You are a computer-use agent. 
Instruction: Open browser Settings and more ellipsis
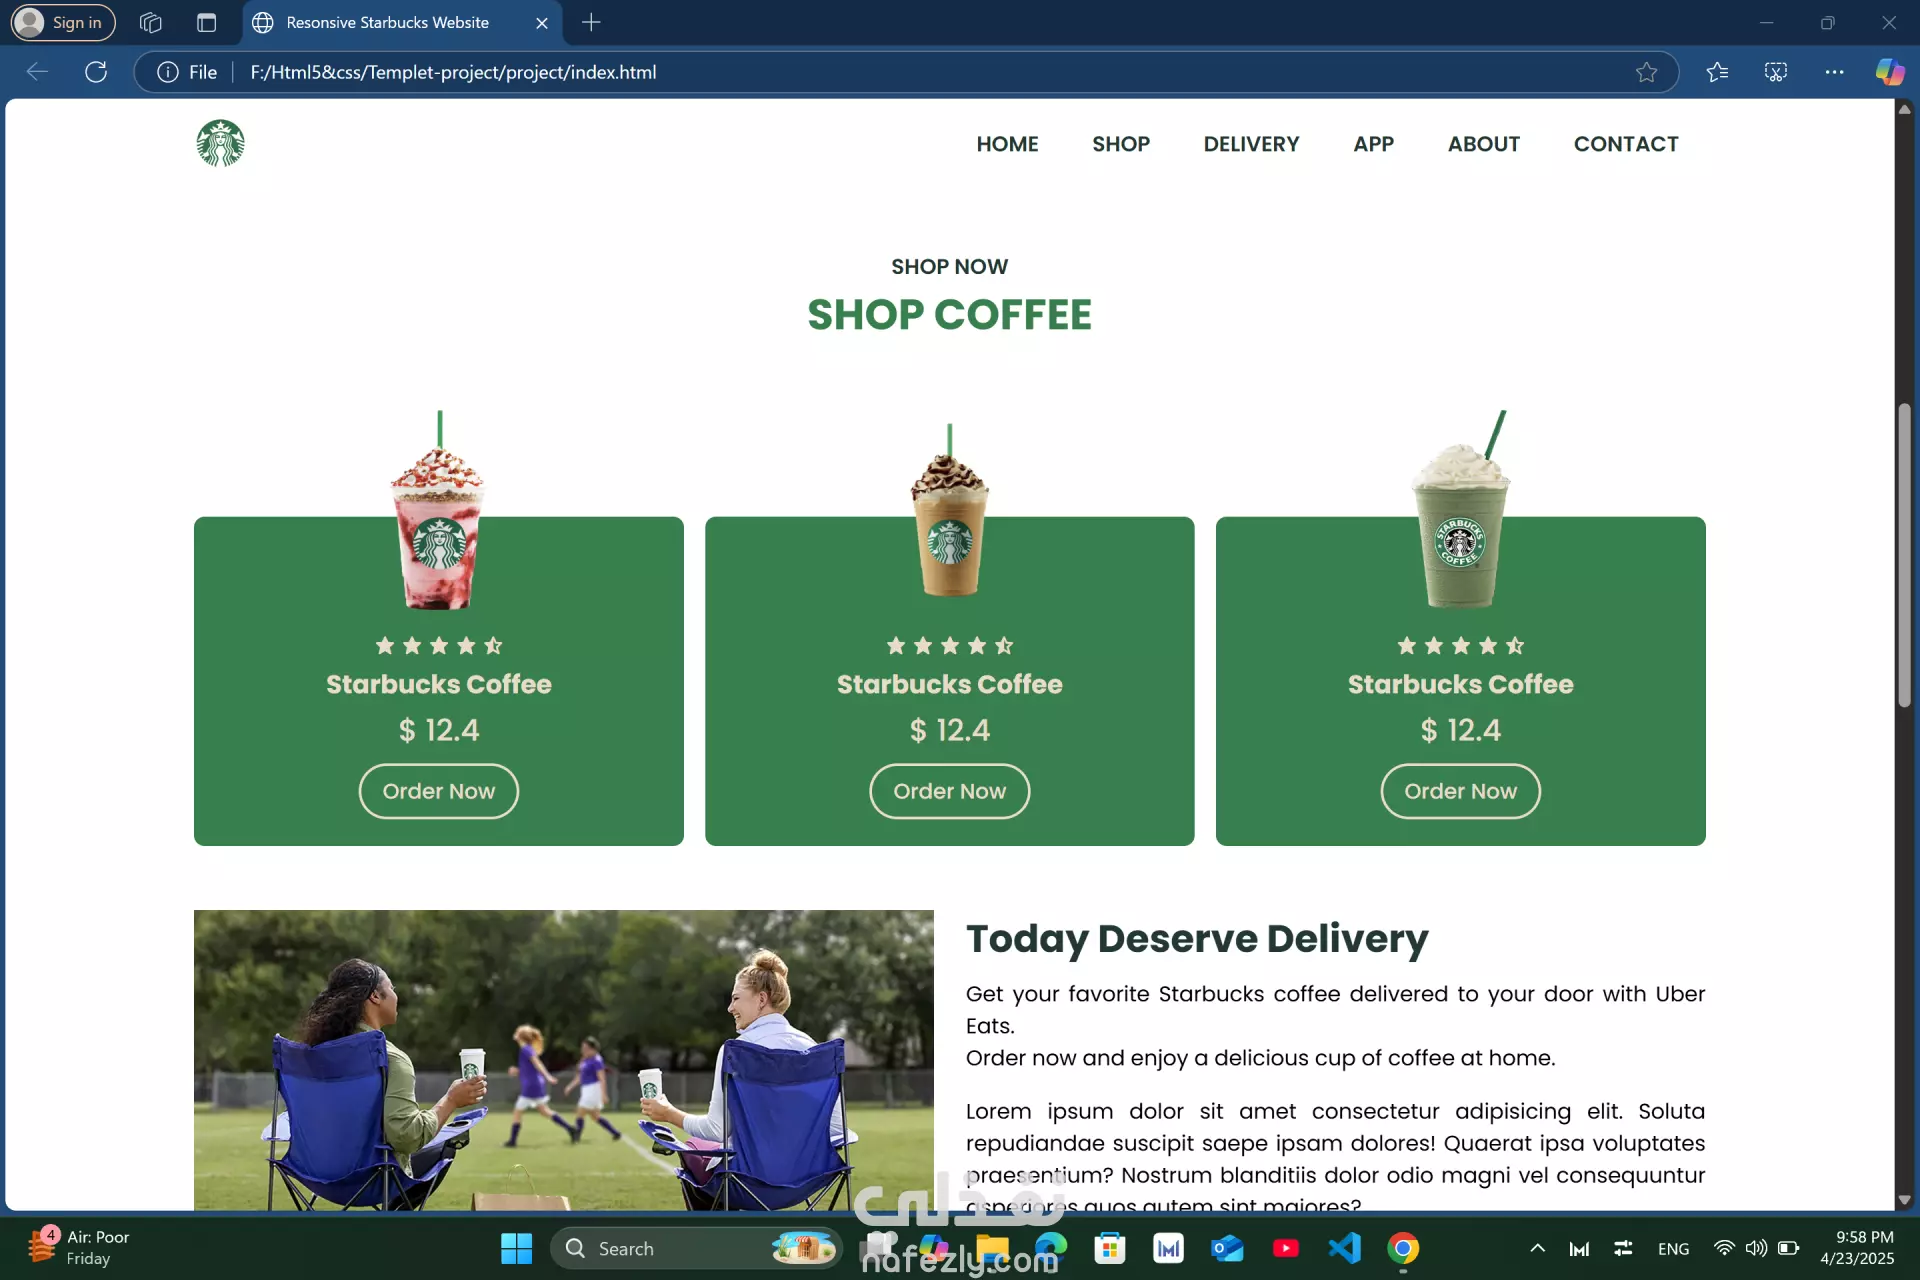click(1834, 72)
